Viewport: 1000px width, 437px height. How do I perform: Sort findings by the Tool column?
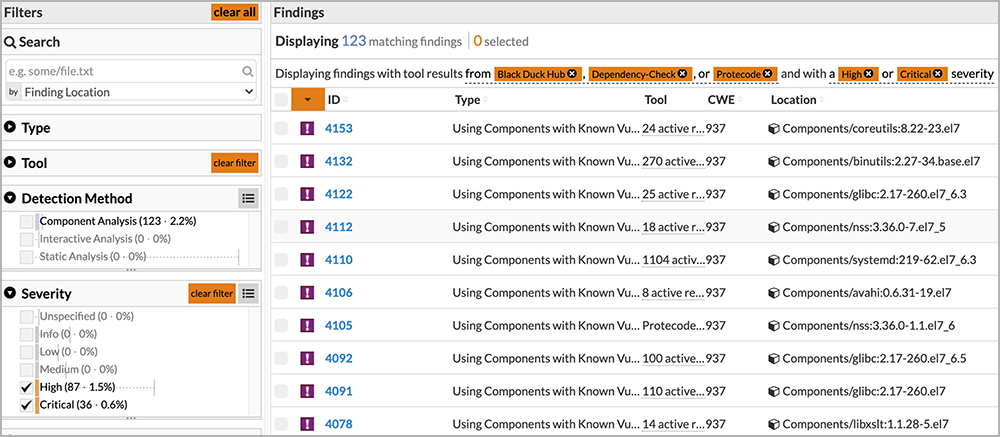(x=656, y=100)
